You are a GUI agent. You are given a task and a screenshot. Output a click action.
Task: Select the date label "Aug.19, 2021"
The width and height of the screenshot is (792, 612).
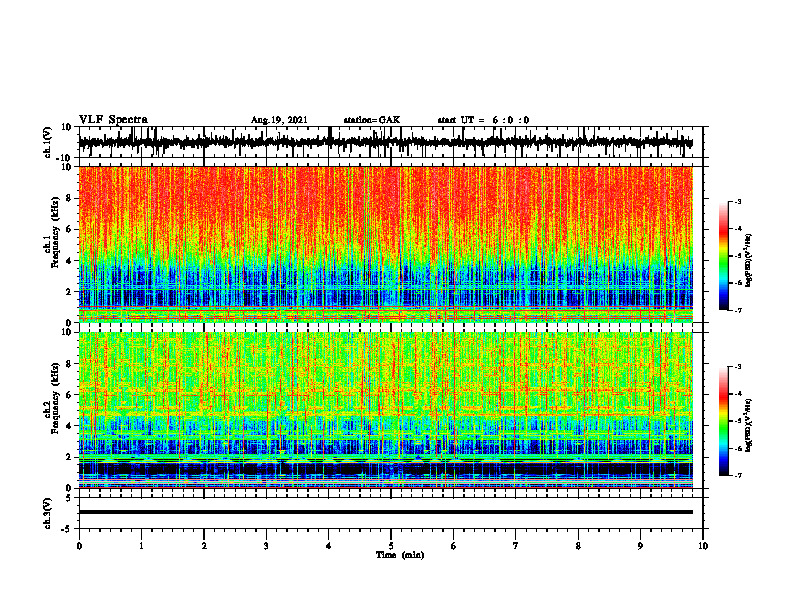(x=279, y=120)
